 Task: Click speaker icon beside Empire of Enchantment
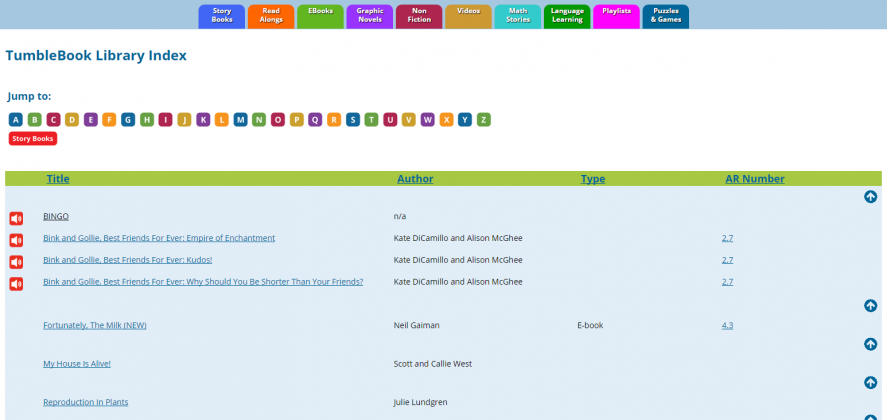tap(16, 240)
